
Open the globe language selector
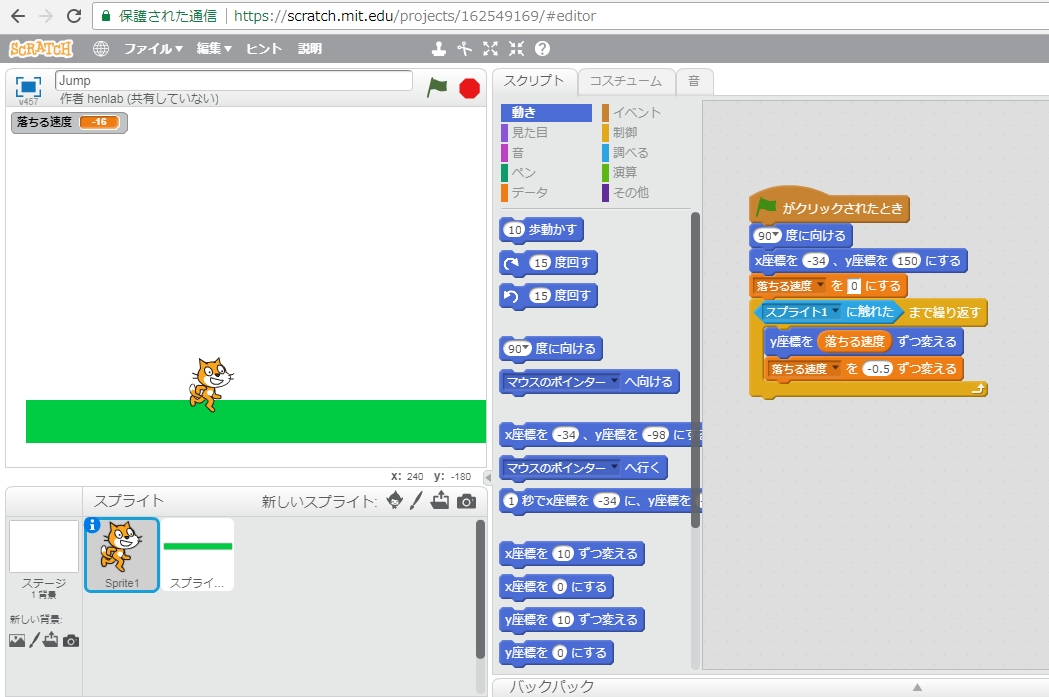click(101, 48)
